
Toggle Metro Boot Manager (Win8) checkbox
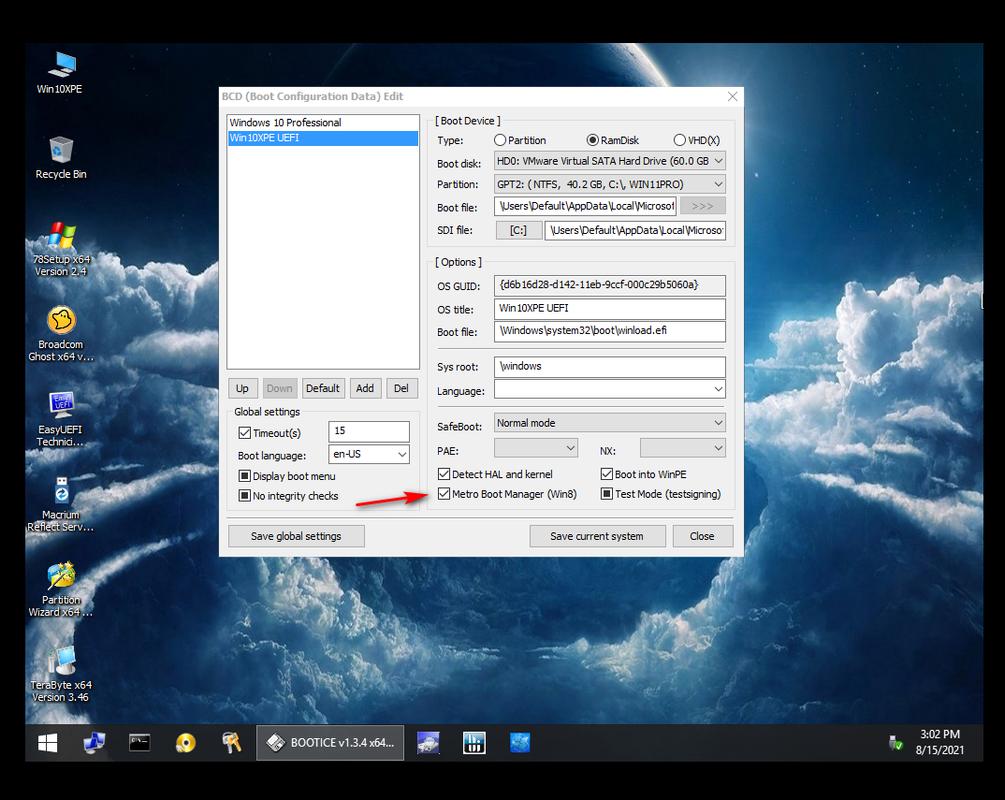pos(444,494)
